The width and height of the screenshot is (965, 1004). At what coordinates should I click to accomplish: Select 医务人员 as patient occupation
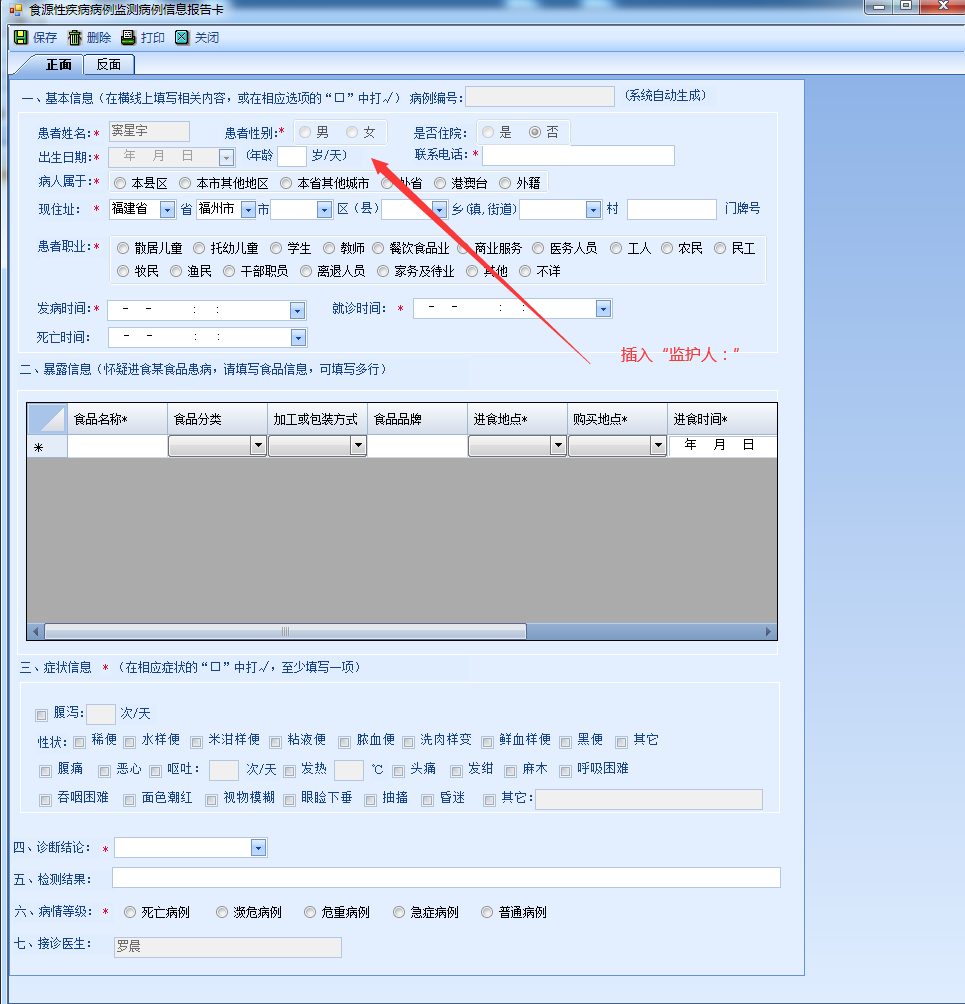pyautogui.click(x=538, y=248)
